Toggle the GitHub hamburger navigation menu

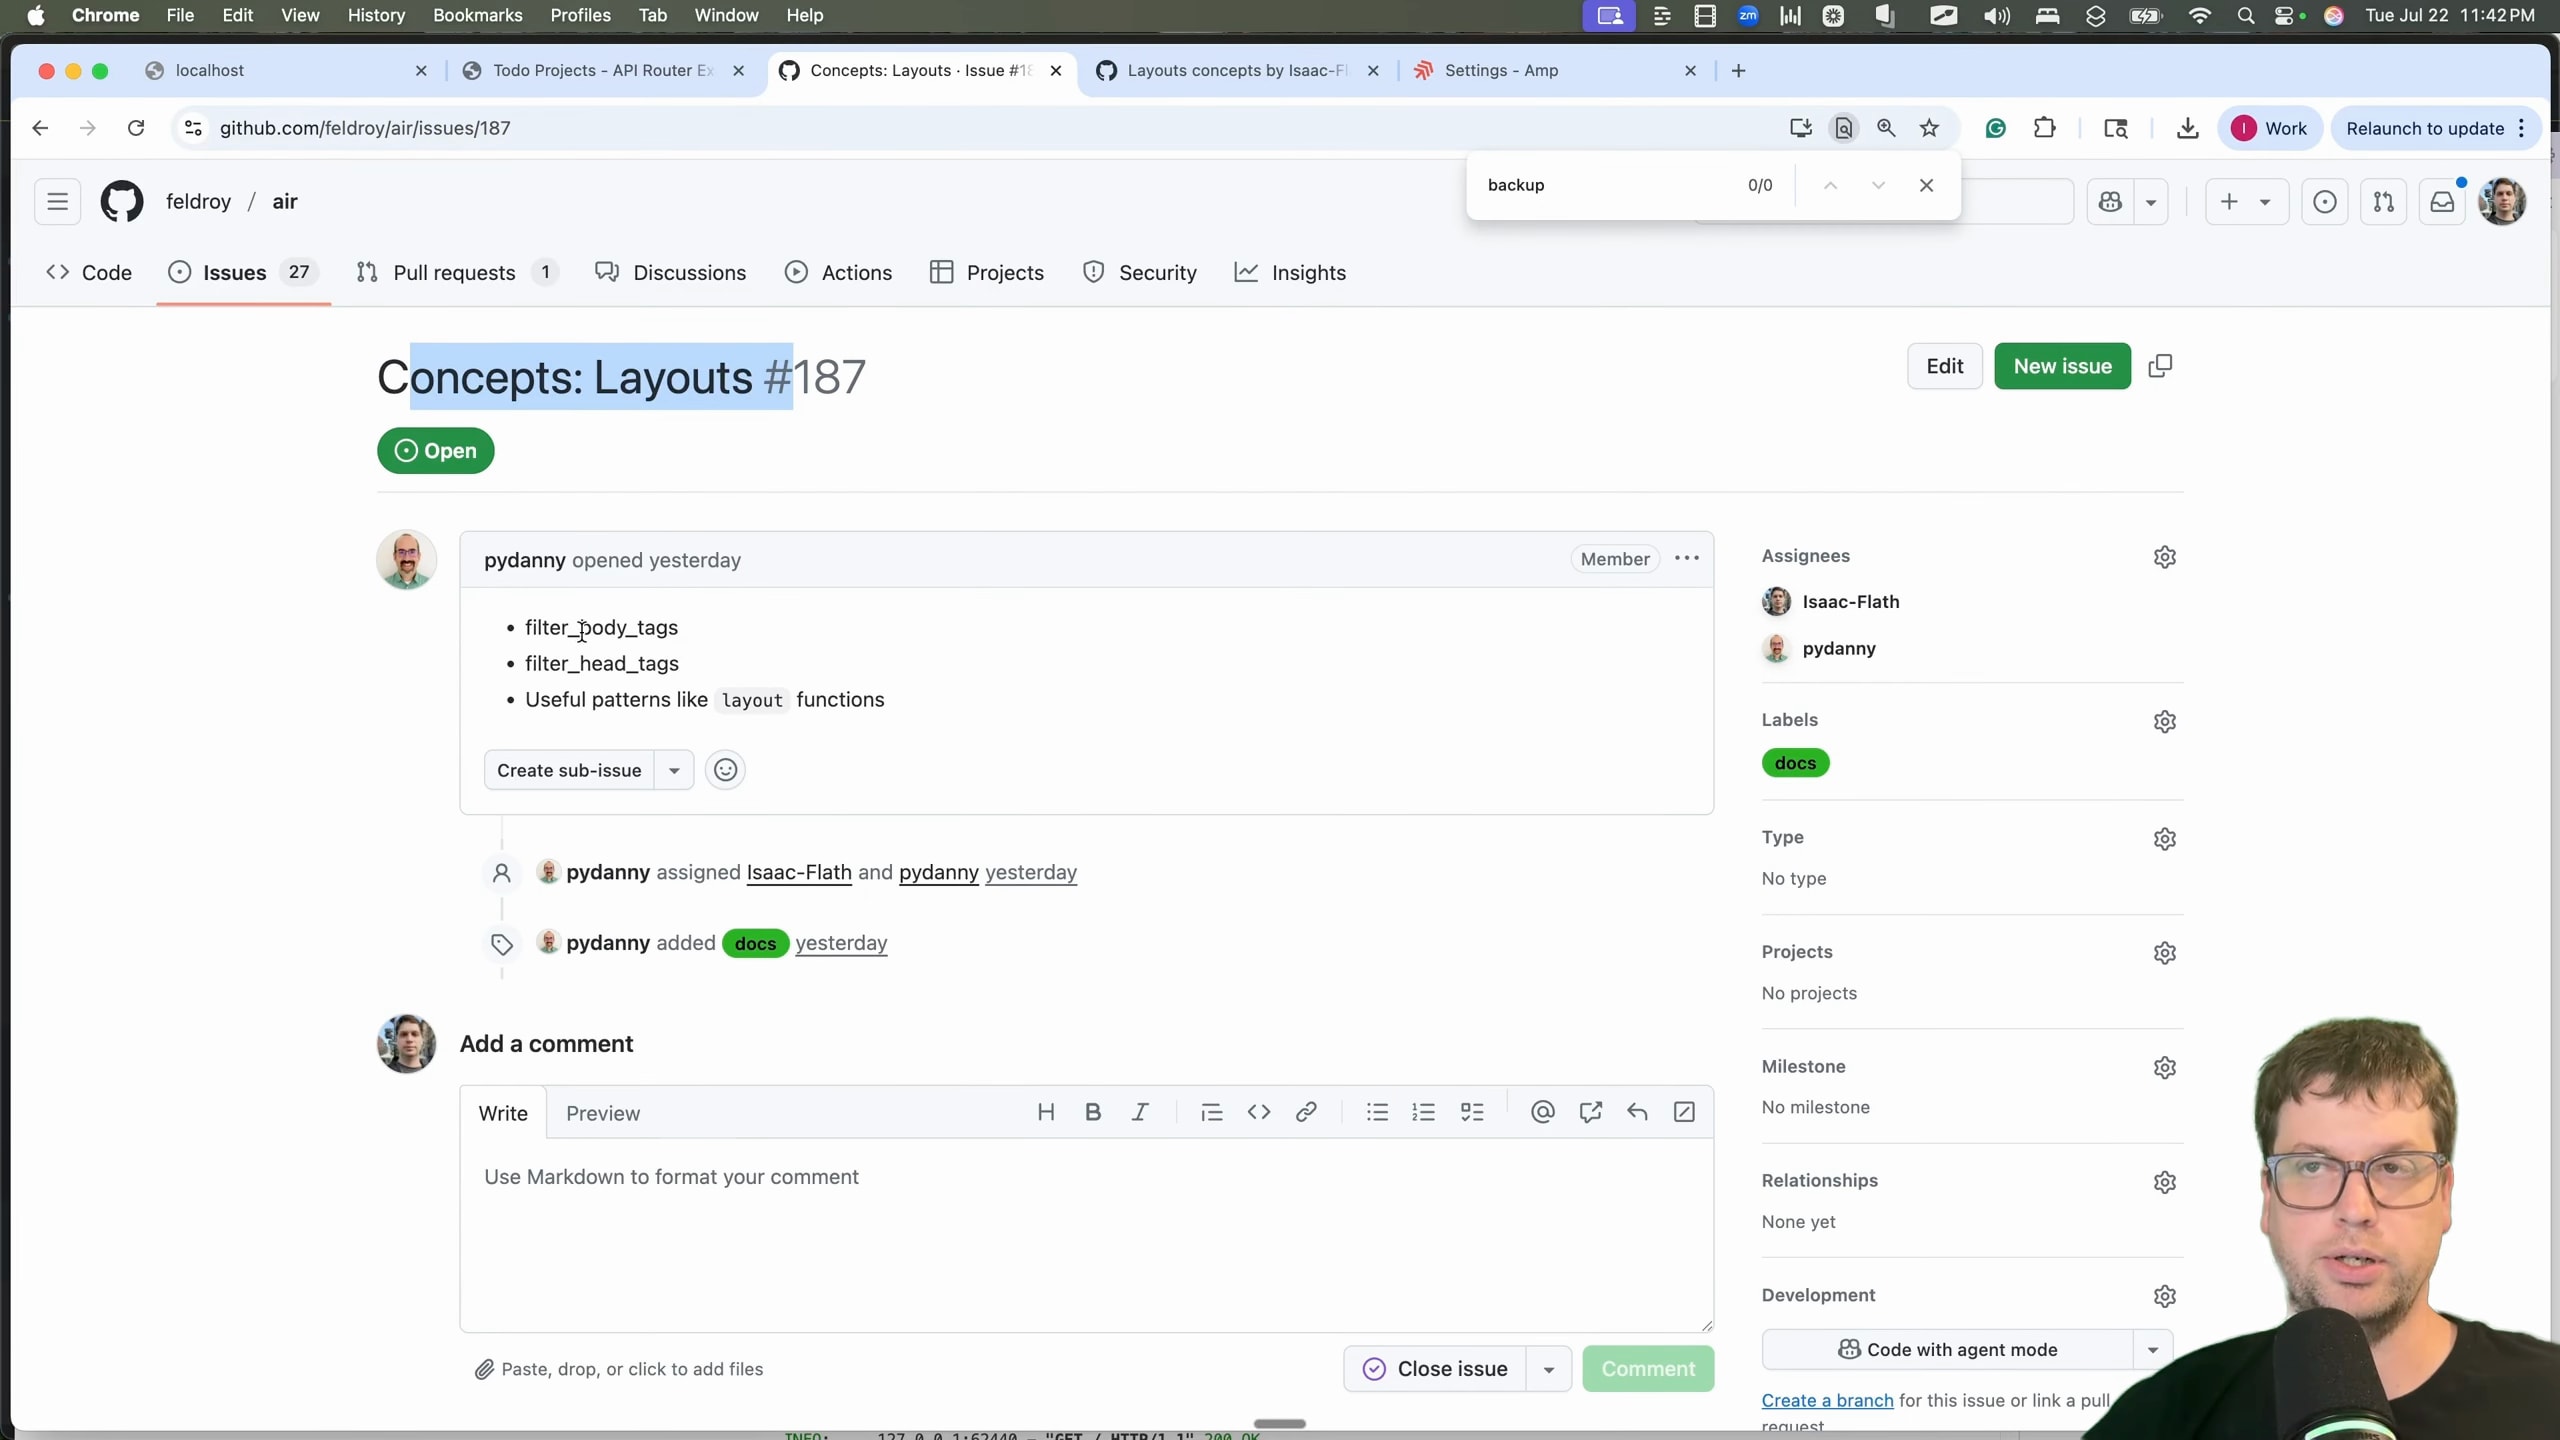tap(57, 202)
